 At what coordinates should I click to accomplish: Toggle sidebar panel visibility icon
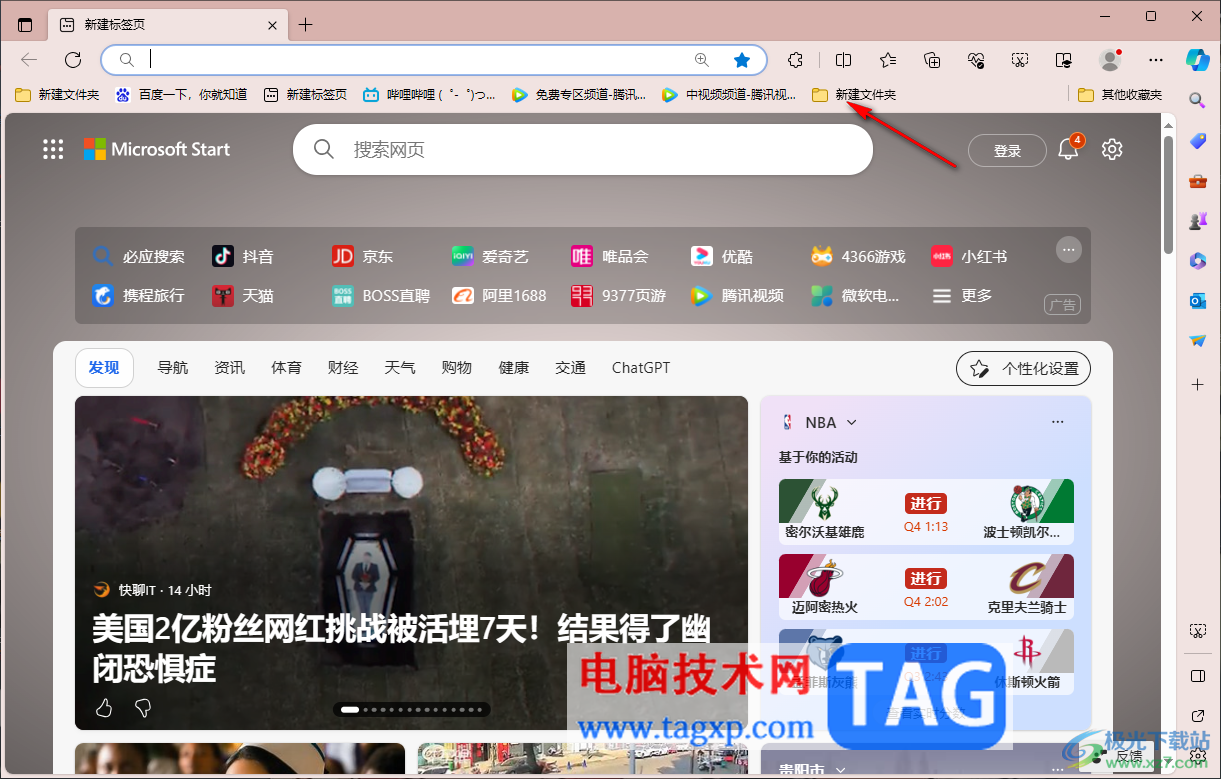1197,676
